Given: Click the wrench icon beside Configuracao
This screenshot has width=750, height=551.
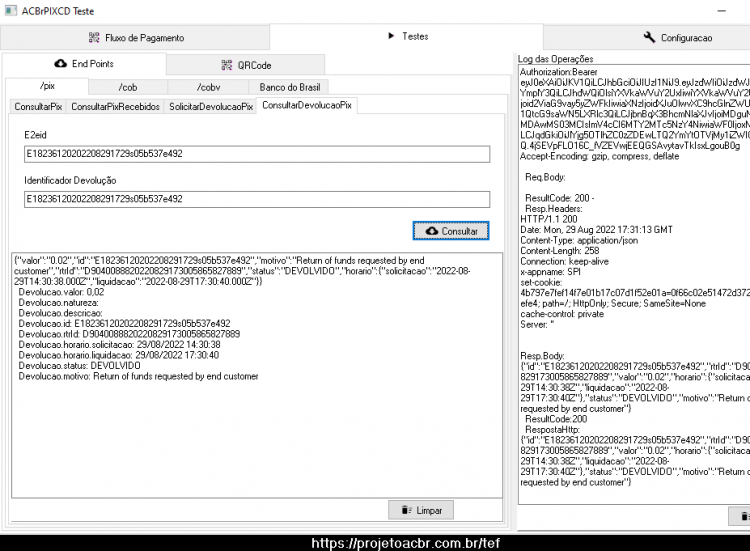Looking at the screenshot, I should coord(649,37).
